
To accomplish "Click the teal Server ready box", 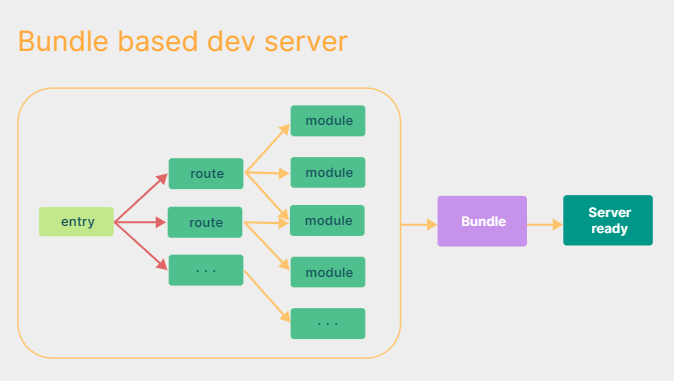I will point(608,220).
